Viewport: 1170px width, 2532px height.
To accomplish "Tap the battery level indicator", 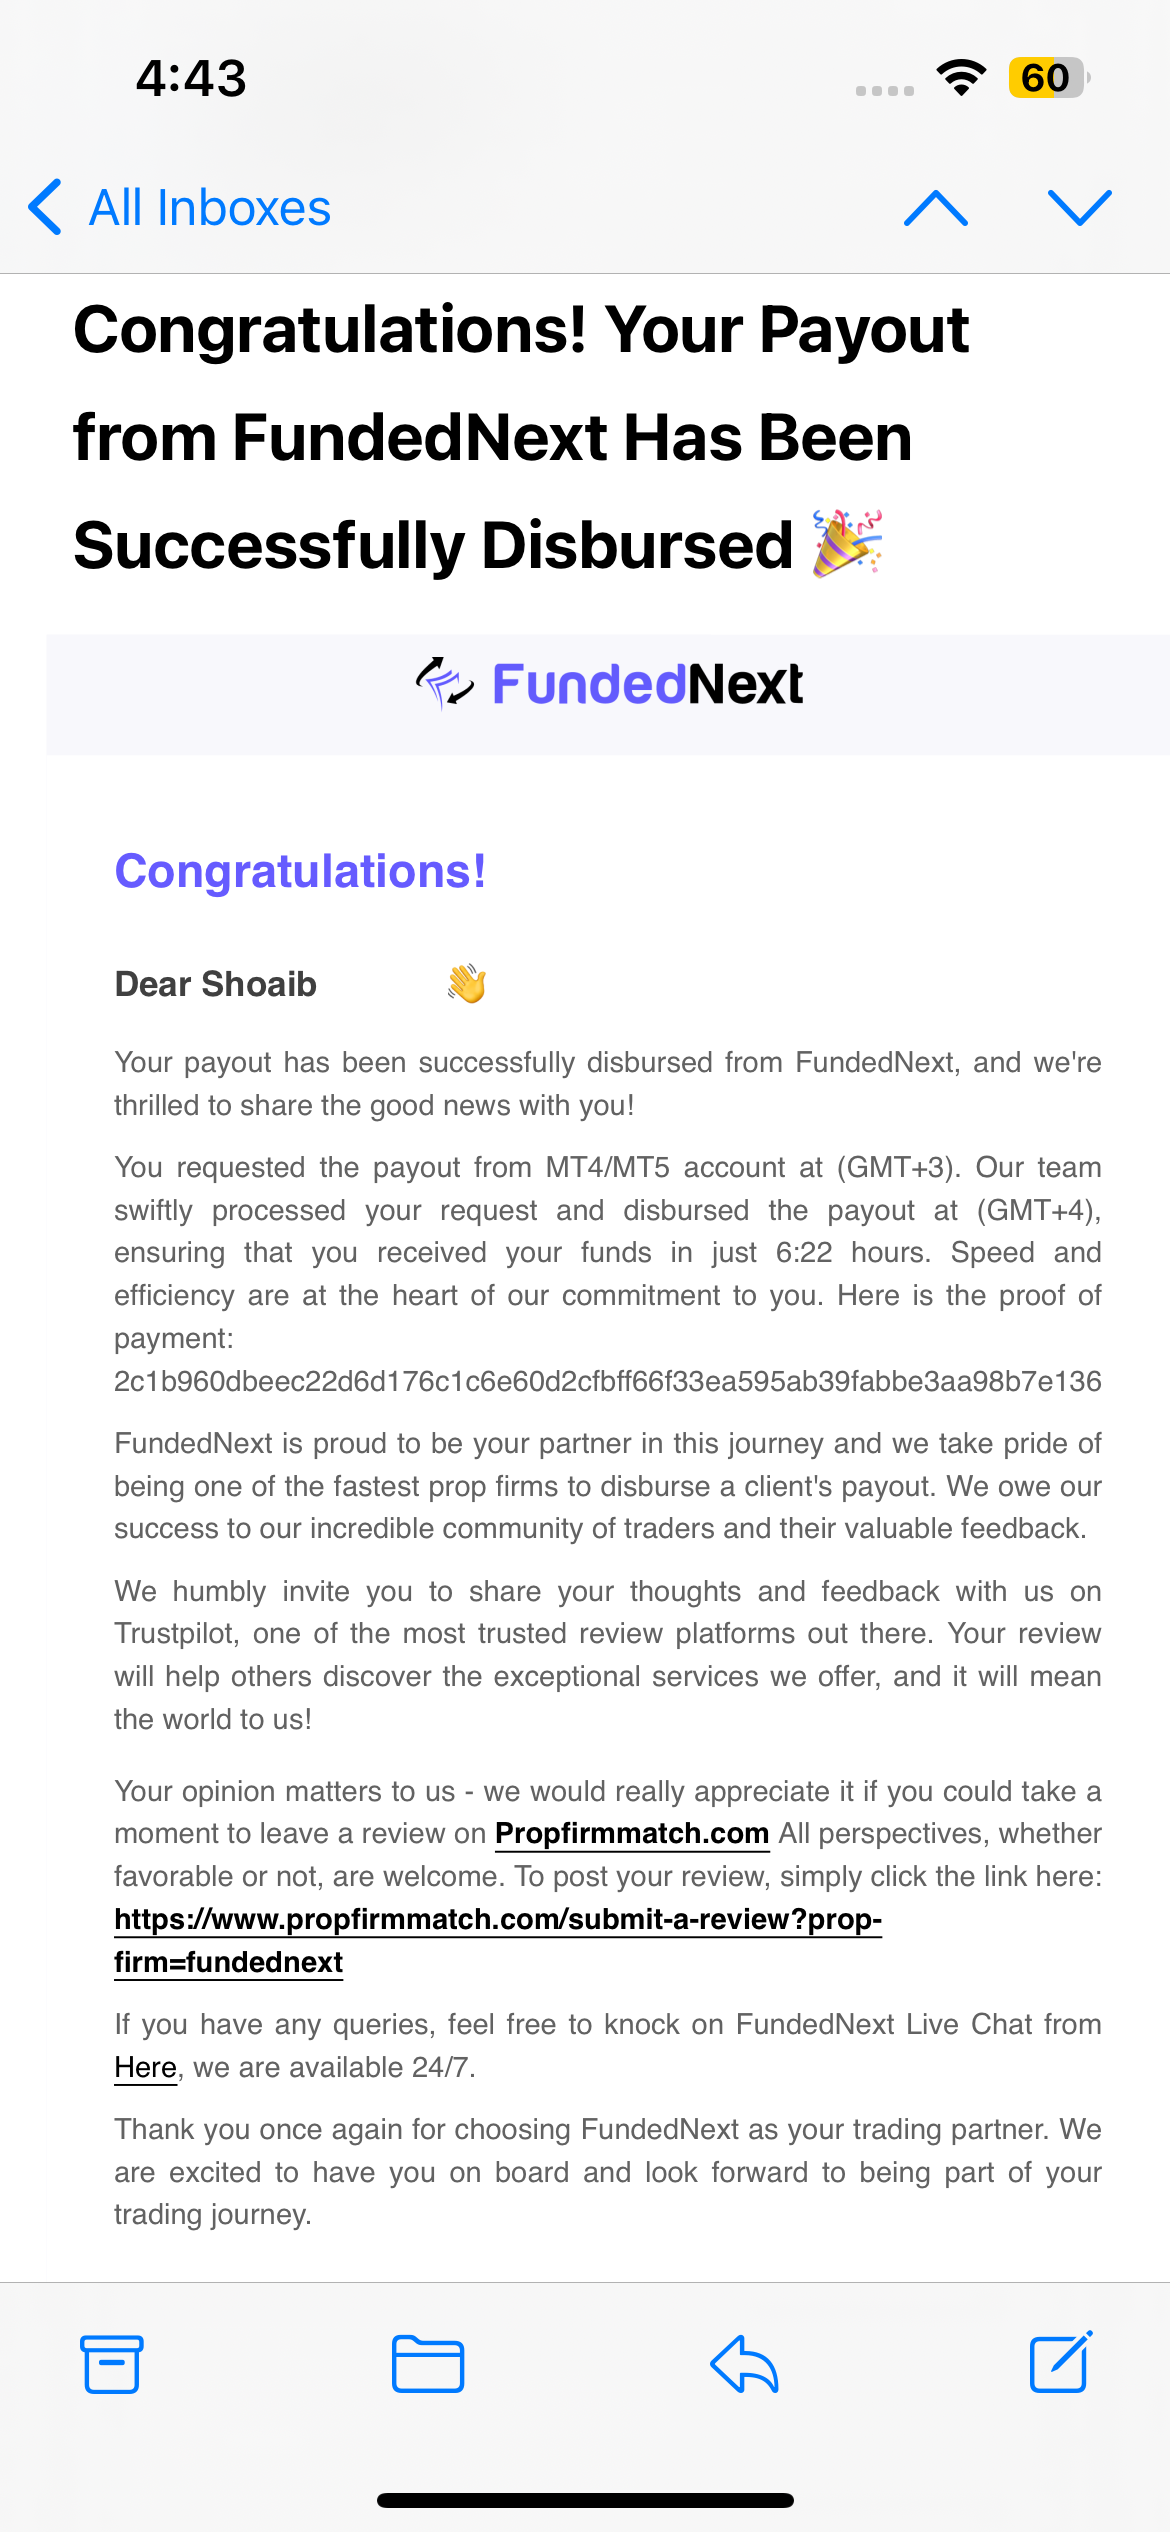I will pyautogui.click(x=1048, y=78).
